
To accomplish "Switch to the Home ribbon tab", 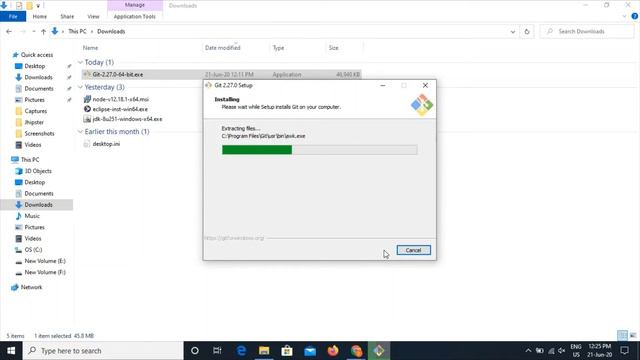I will click(x=40, y=16).
